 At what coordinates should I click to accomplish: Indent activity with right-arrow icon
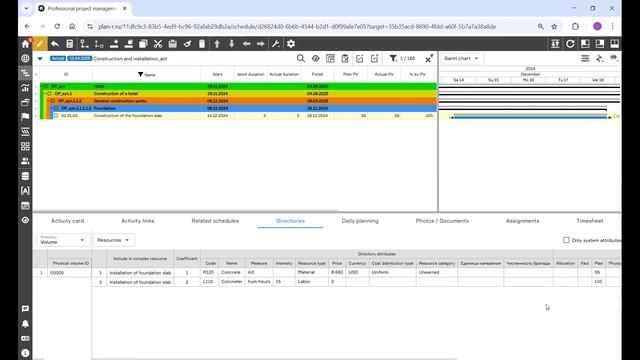tap(261, 44)
